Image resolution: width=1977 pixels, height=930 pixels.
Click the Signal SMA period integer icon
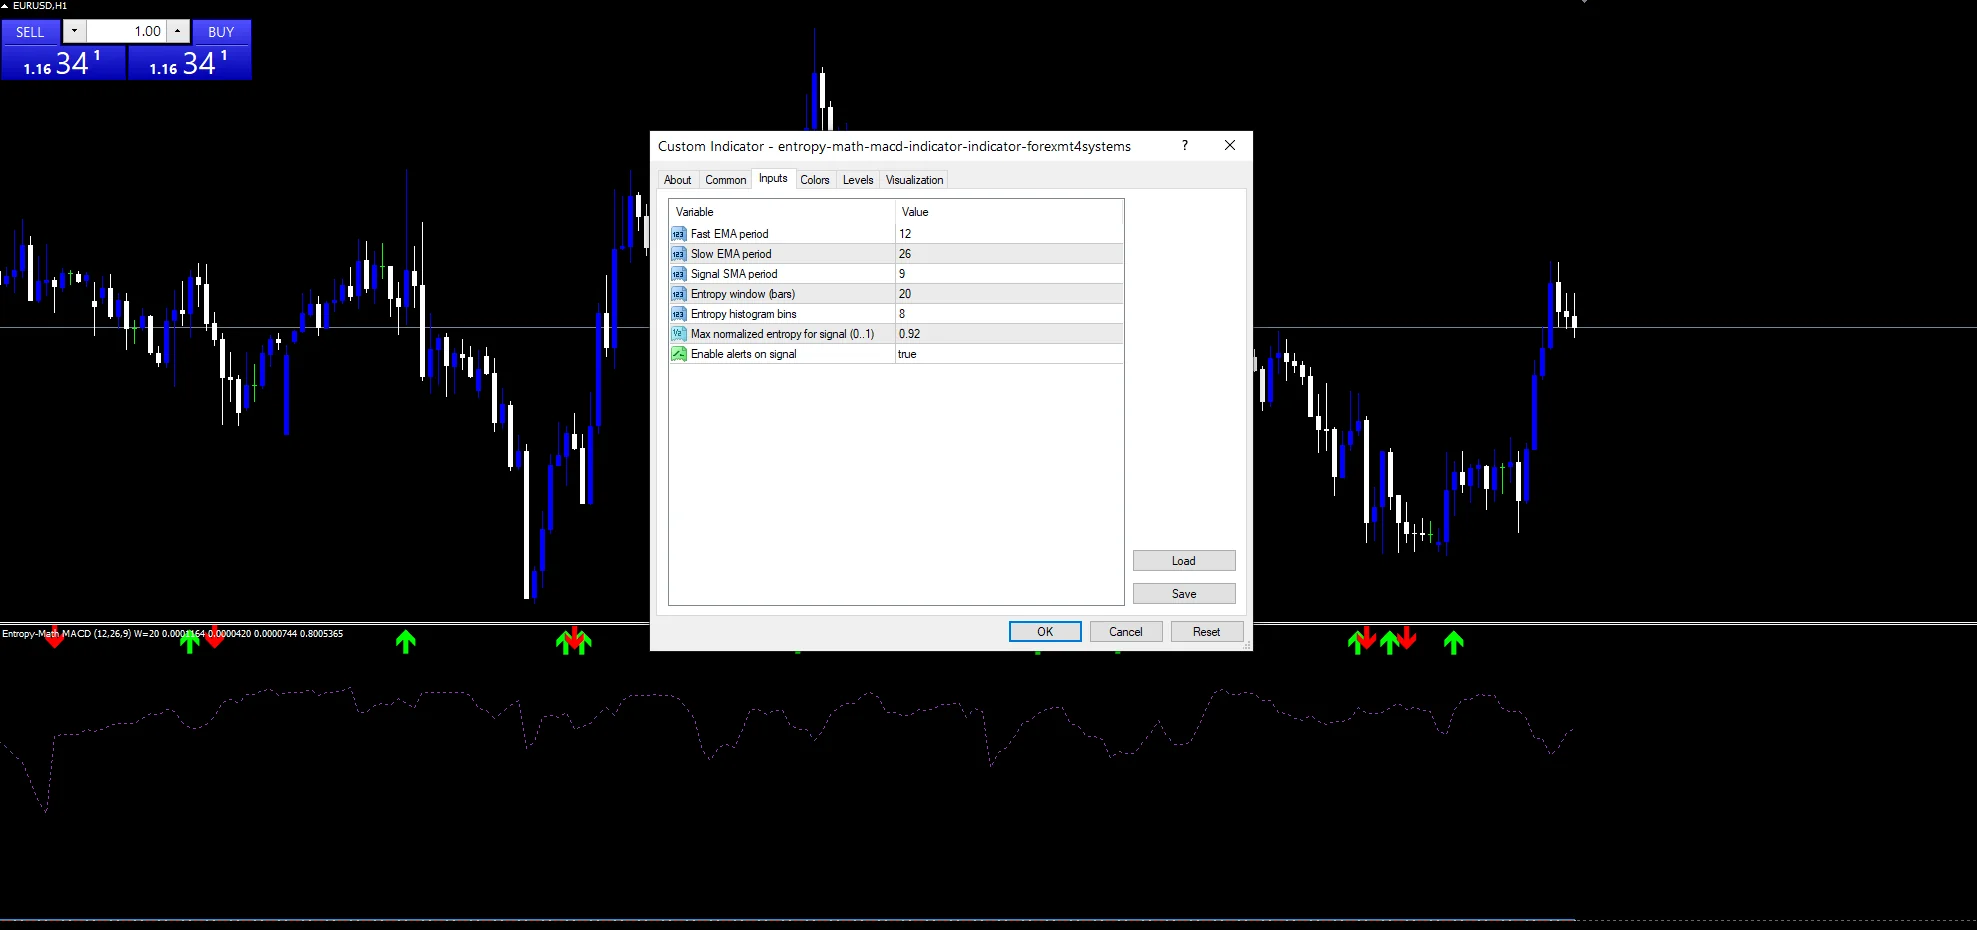[679, 274]
